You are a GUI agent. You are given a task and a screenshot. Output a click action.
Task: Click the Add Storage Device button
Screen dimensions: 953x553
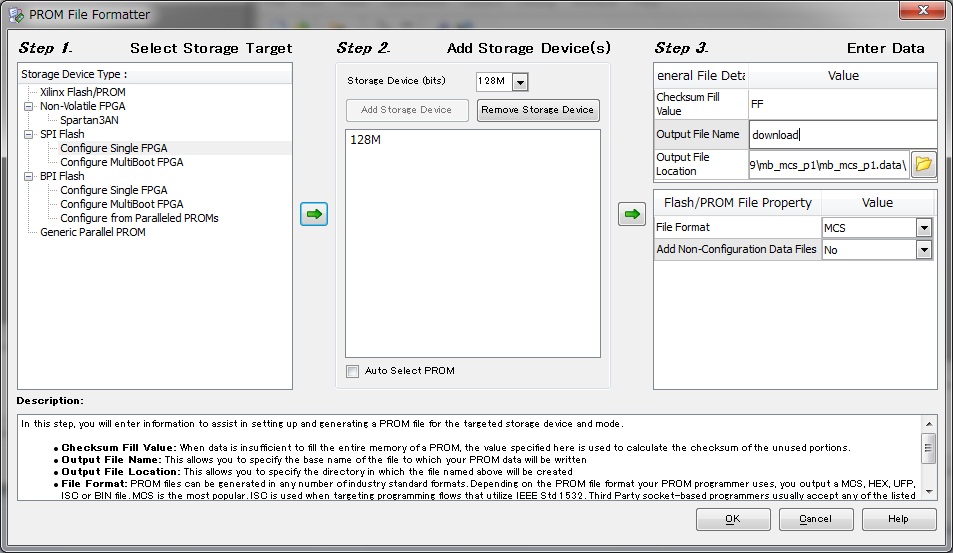407,110
